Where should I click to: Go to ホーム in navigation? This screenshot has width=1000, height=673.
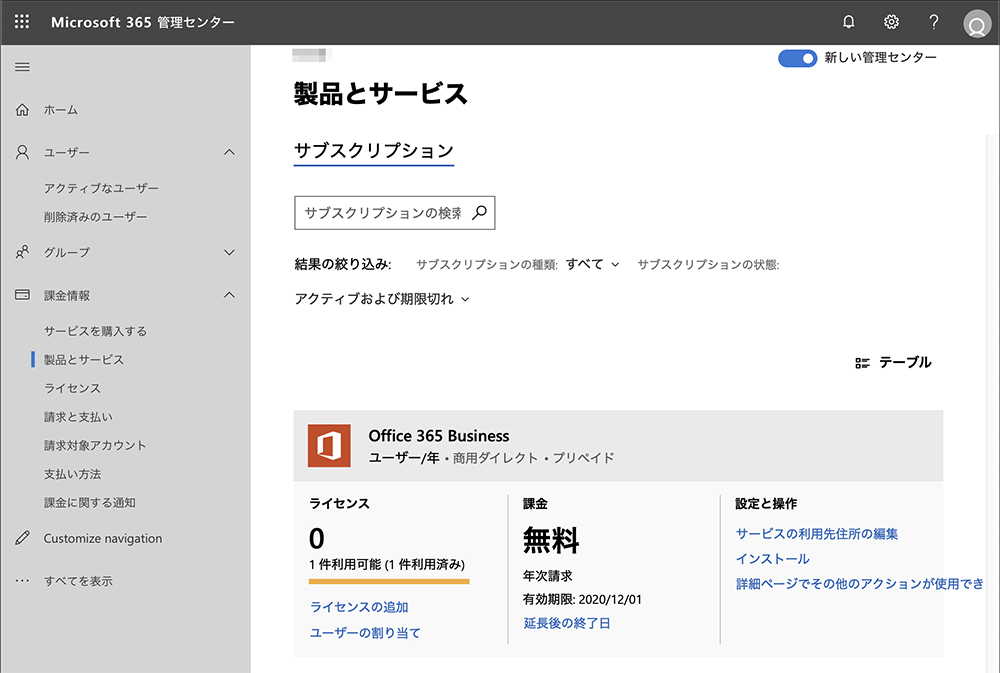click(61, 110)
